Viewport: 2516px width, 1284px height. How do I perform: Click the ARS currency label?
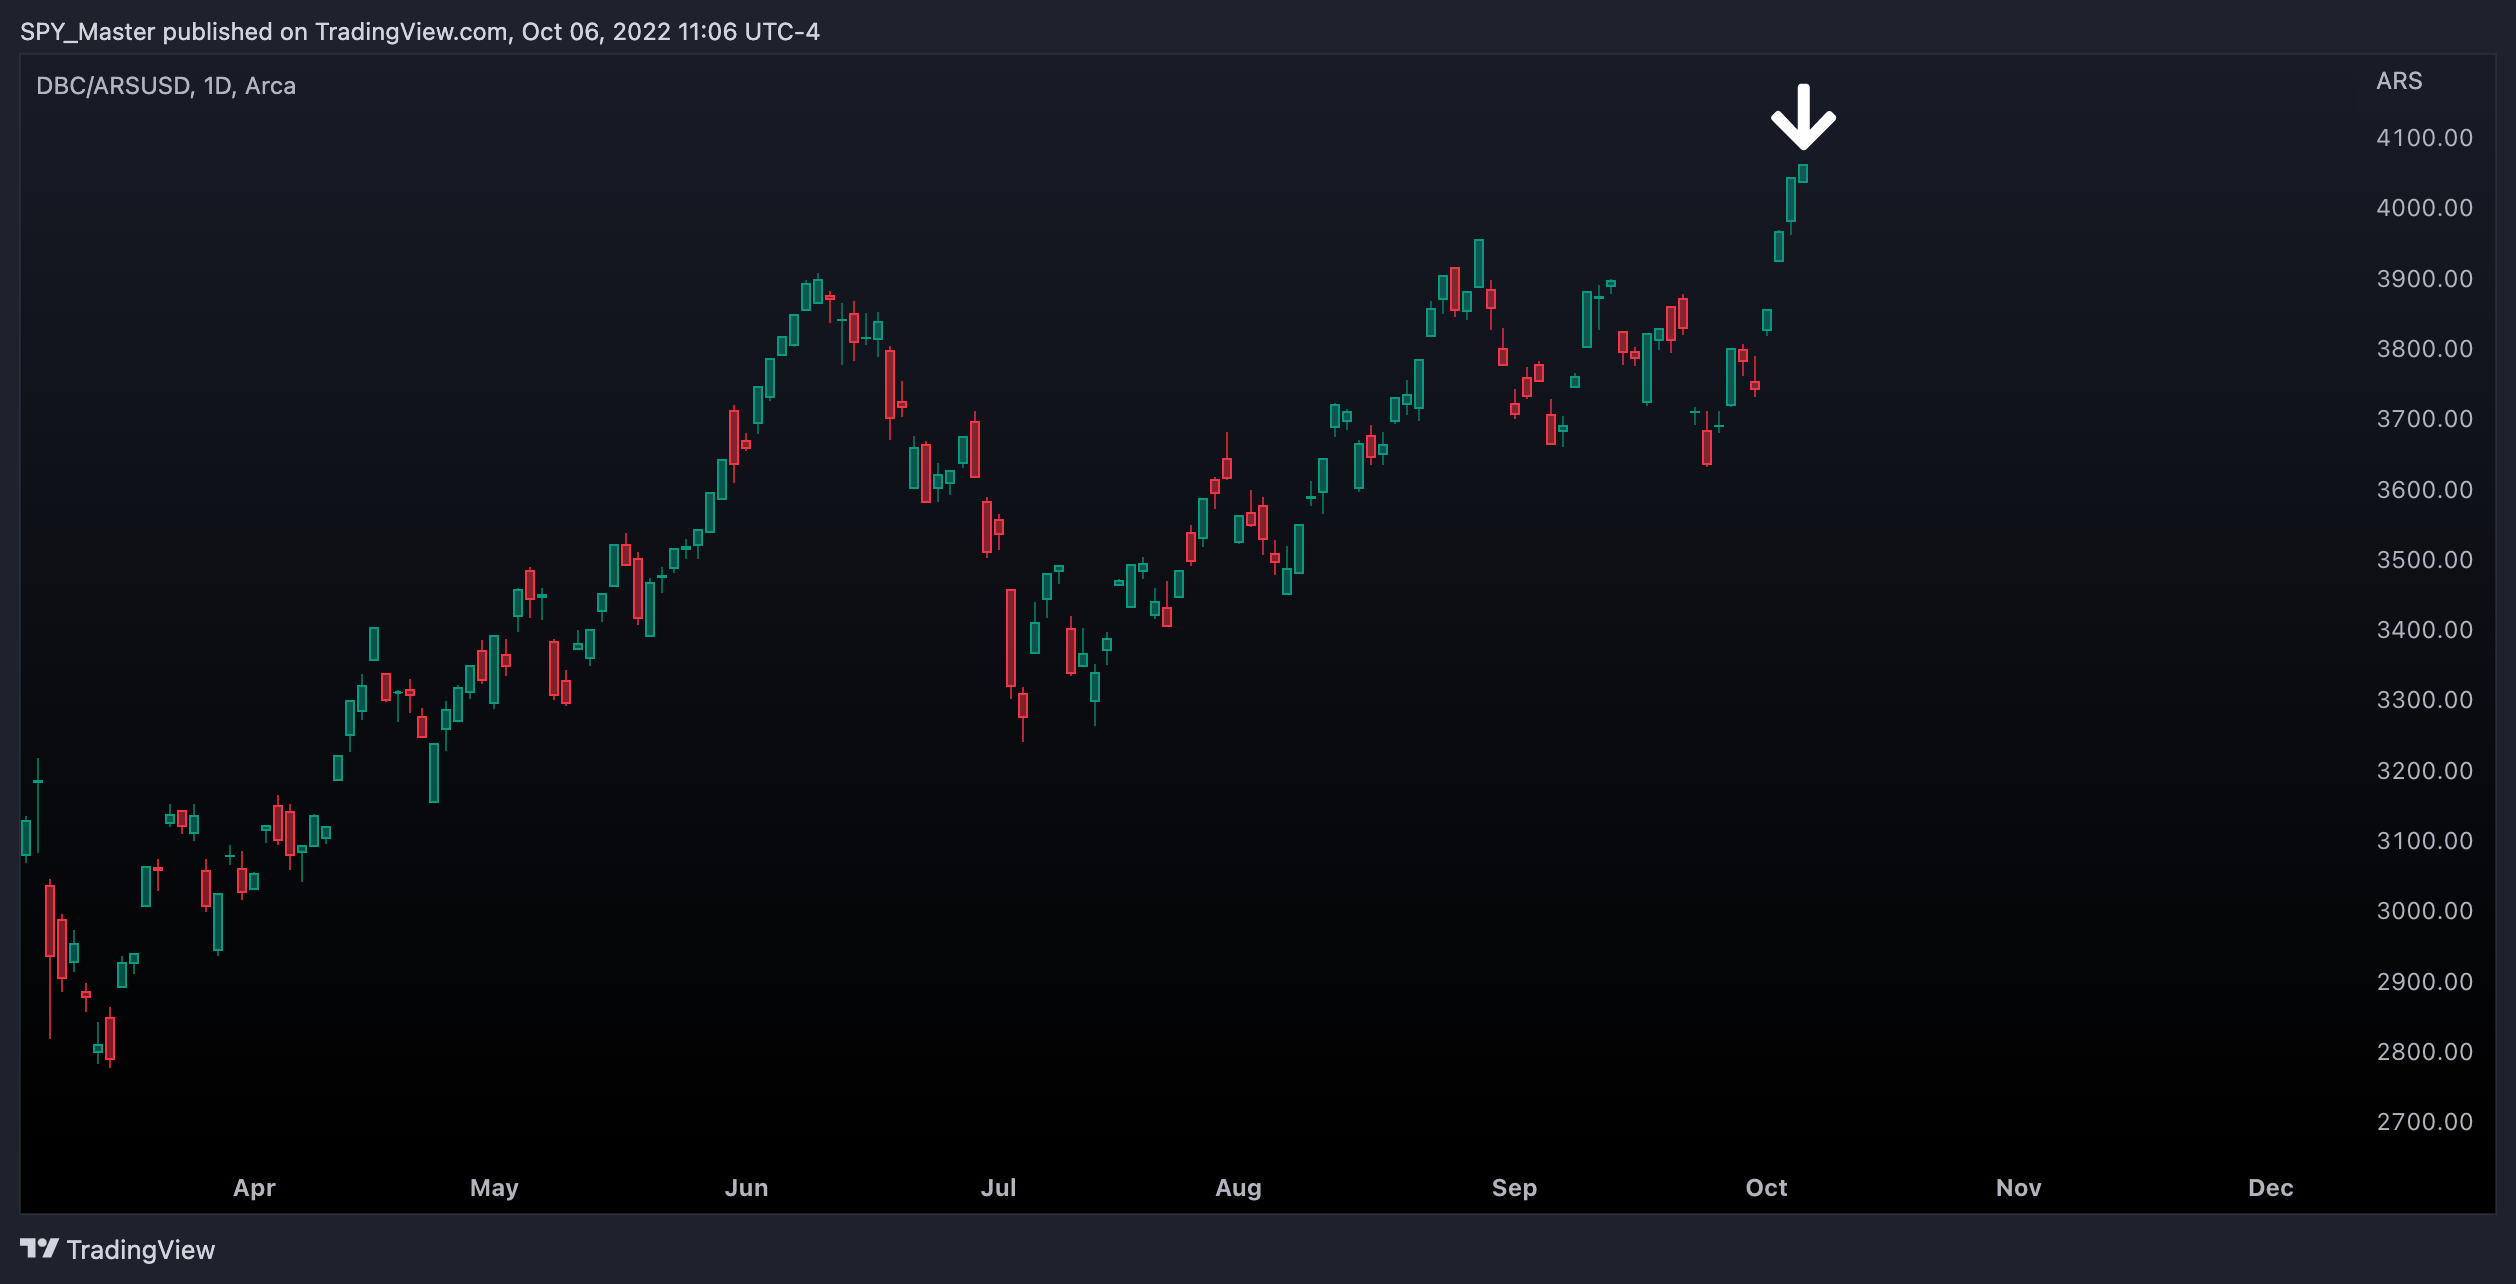click(x=2399, y=81)
